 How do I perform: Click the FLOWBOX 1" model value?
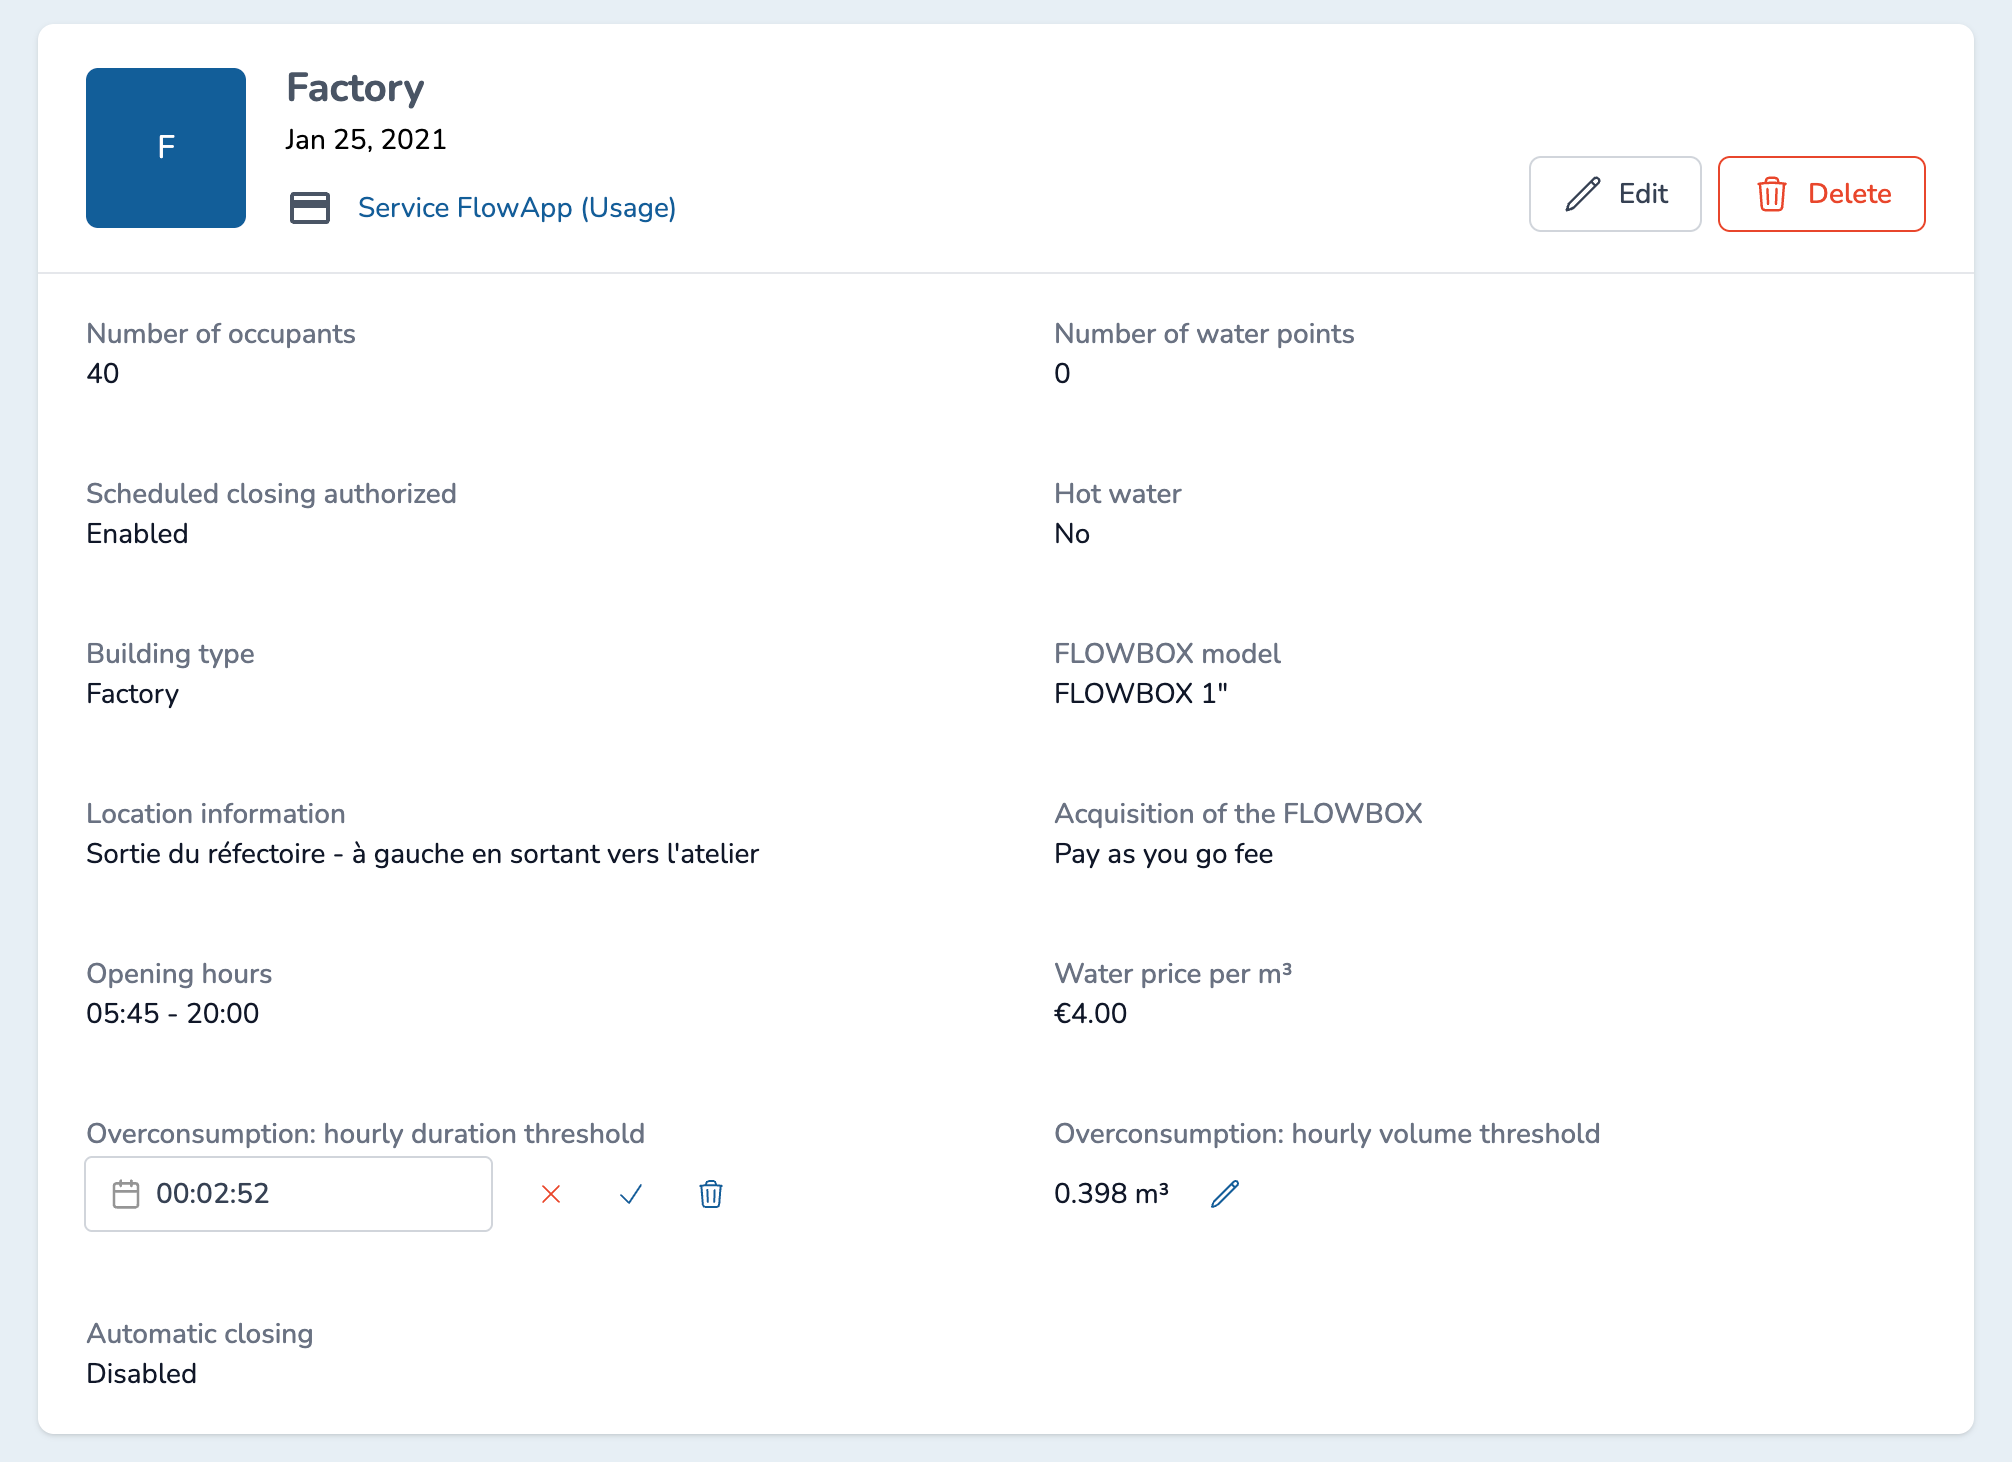pyautogui.click(x=1140, y=694)
